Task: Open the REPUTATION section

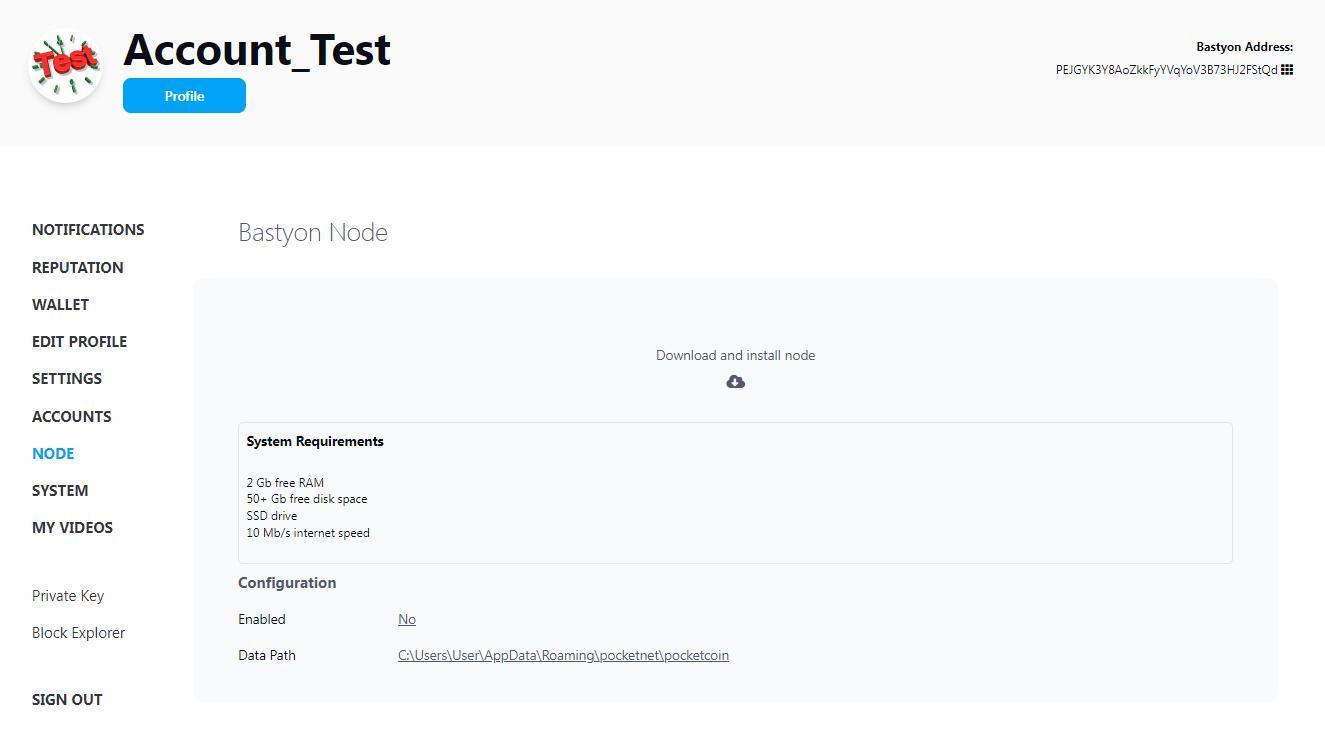Action: pyautogui.click(x=77, y=267)
